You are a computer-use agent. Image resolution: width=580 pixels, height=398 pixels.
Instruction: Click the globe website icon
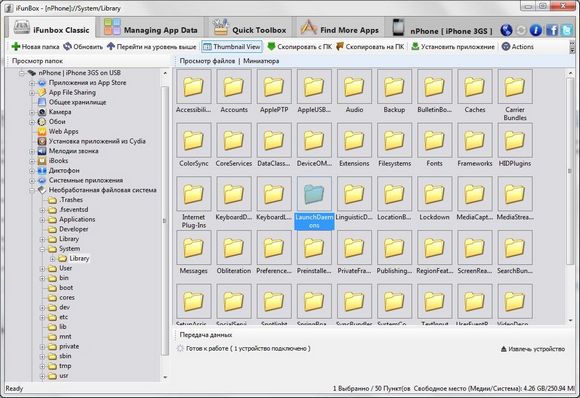[x=506, y=30]
